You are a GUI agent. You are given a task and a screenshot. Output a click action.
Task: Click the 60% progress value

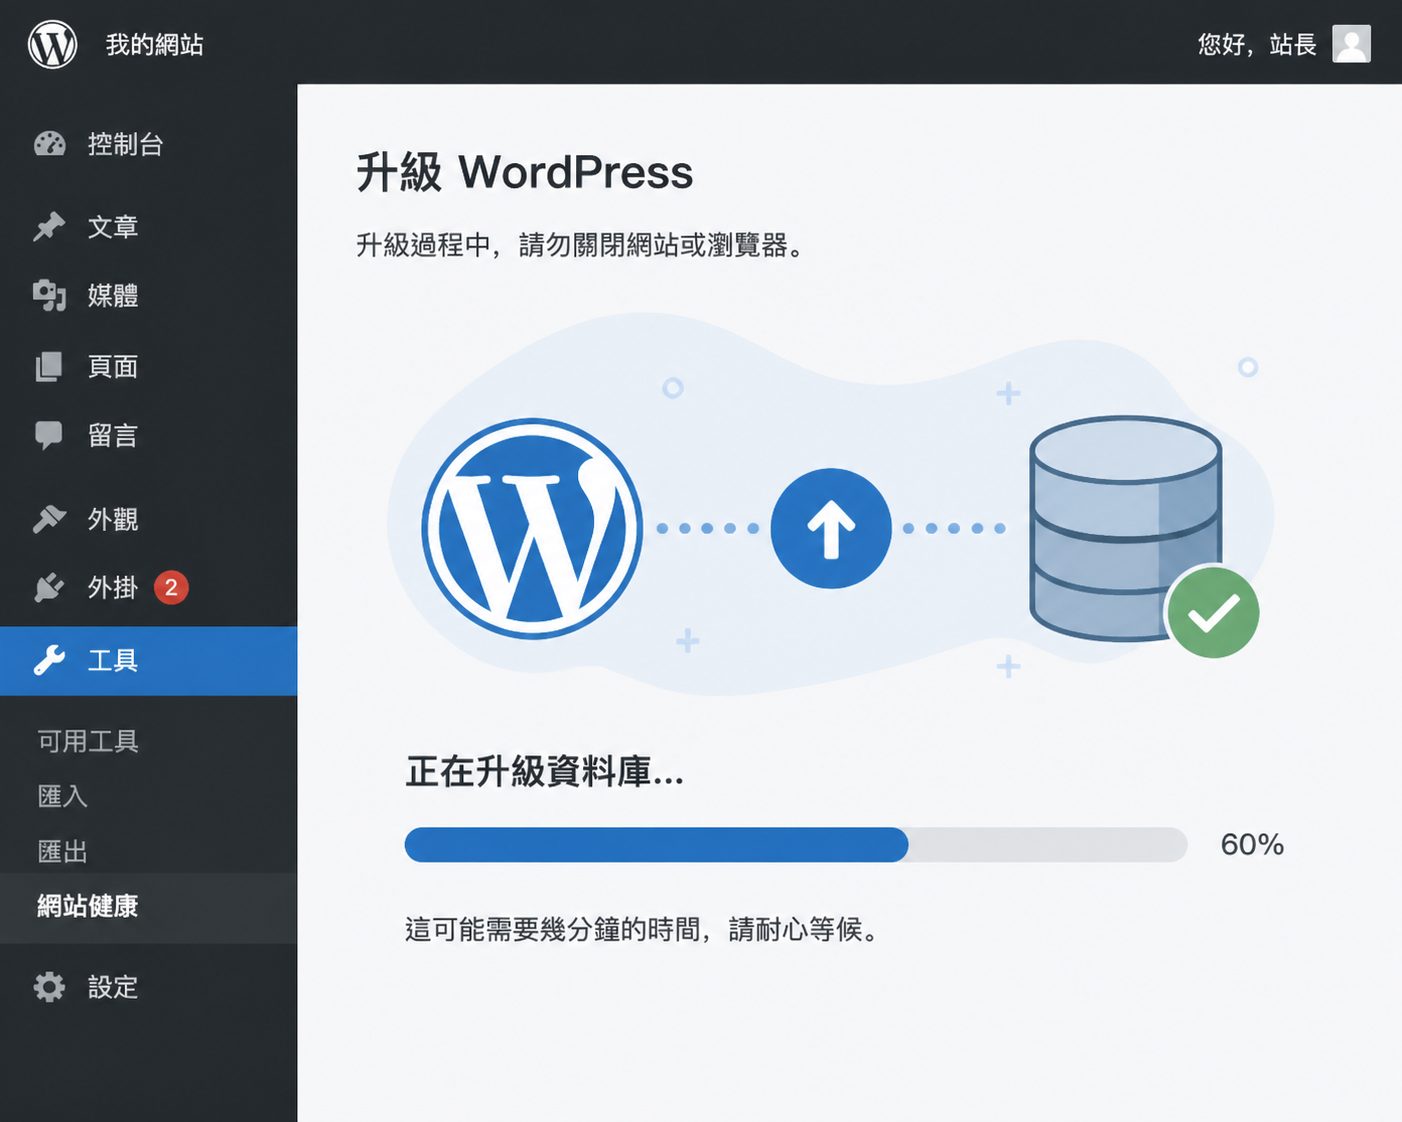[x=1252, y=845]
